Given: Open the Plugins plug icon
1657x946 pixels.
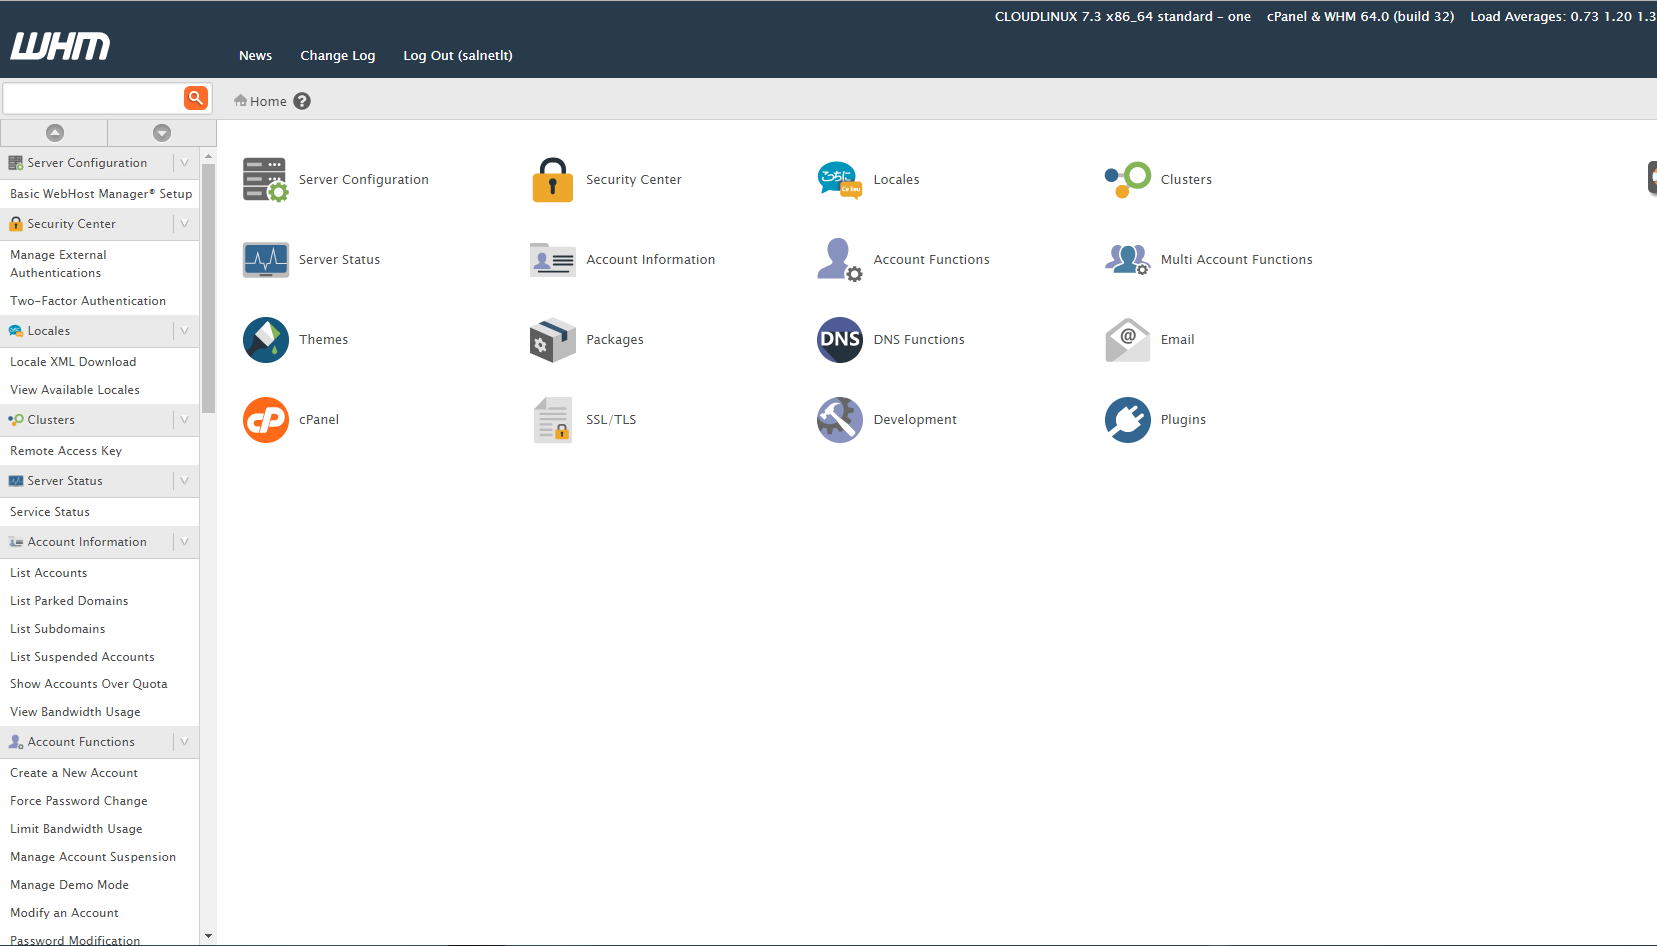Looking at the screenshot, I should point(1127,420).
